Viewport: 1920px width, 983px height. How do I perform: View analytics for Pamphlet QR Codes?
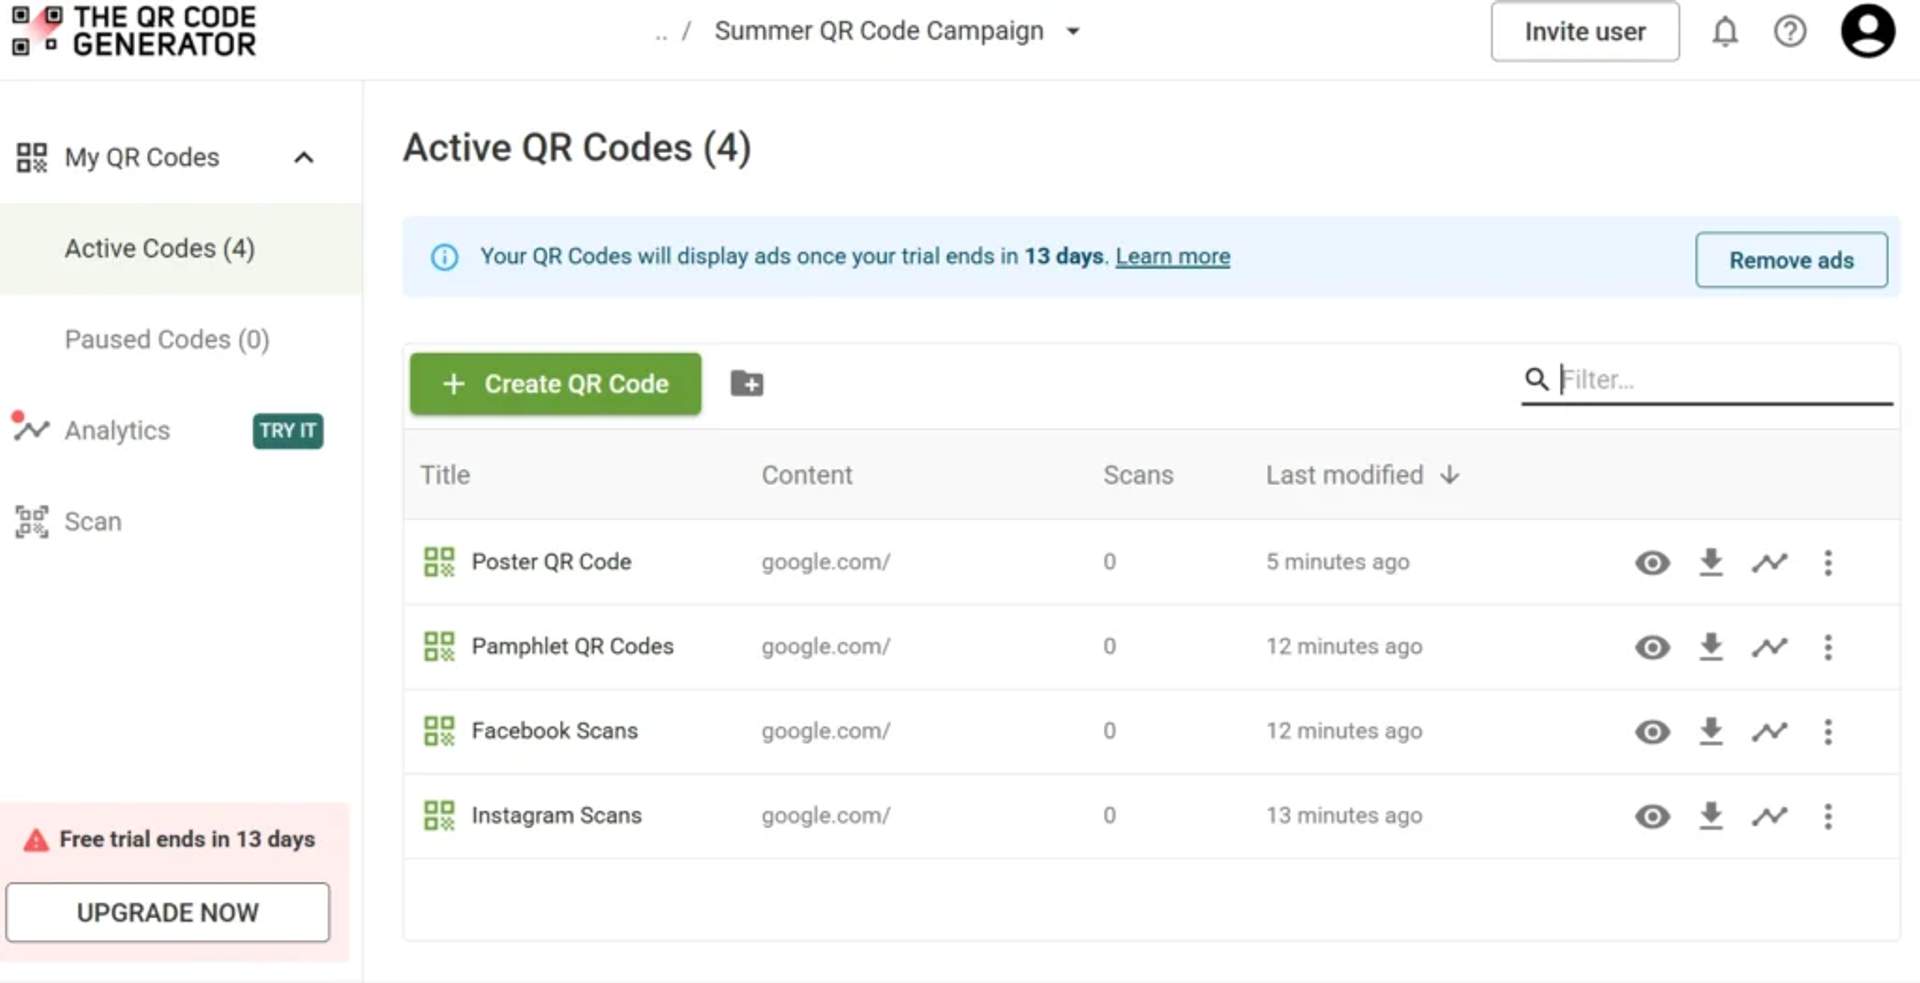(x=1769, y=647)
